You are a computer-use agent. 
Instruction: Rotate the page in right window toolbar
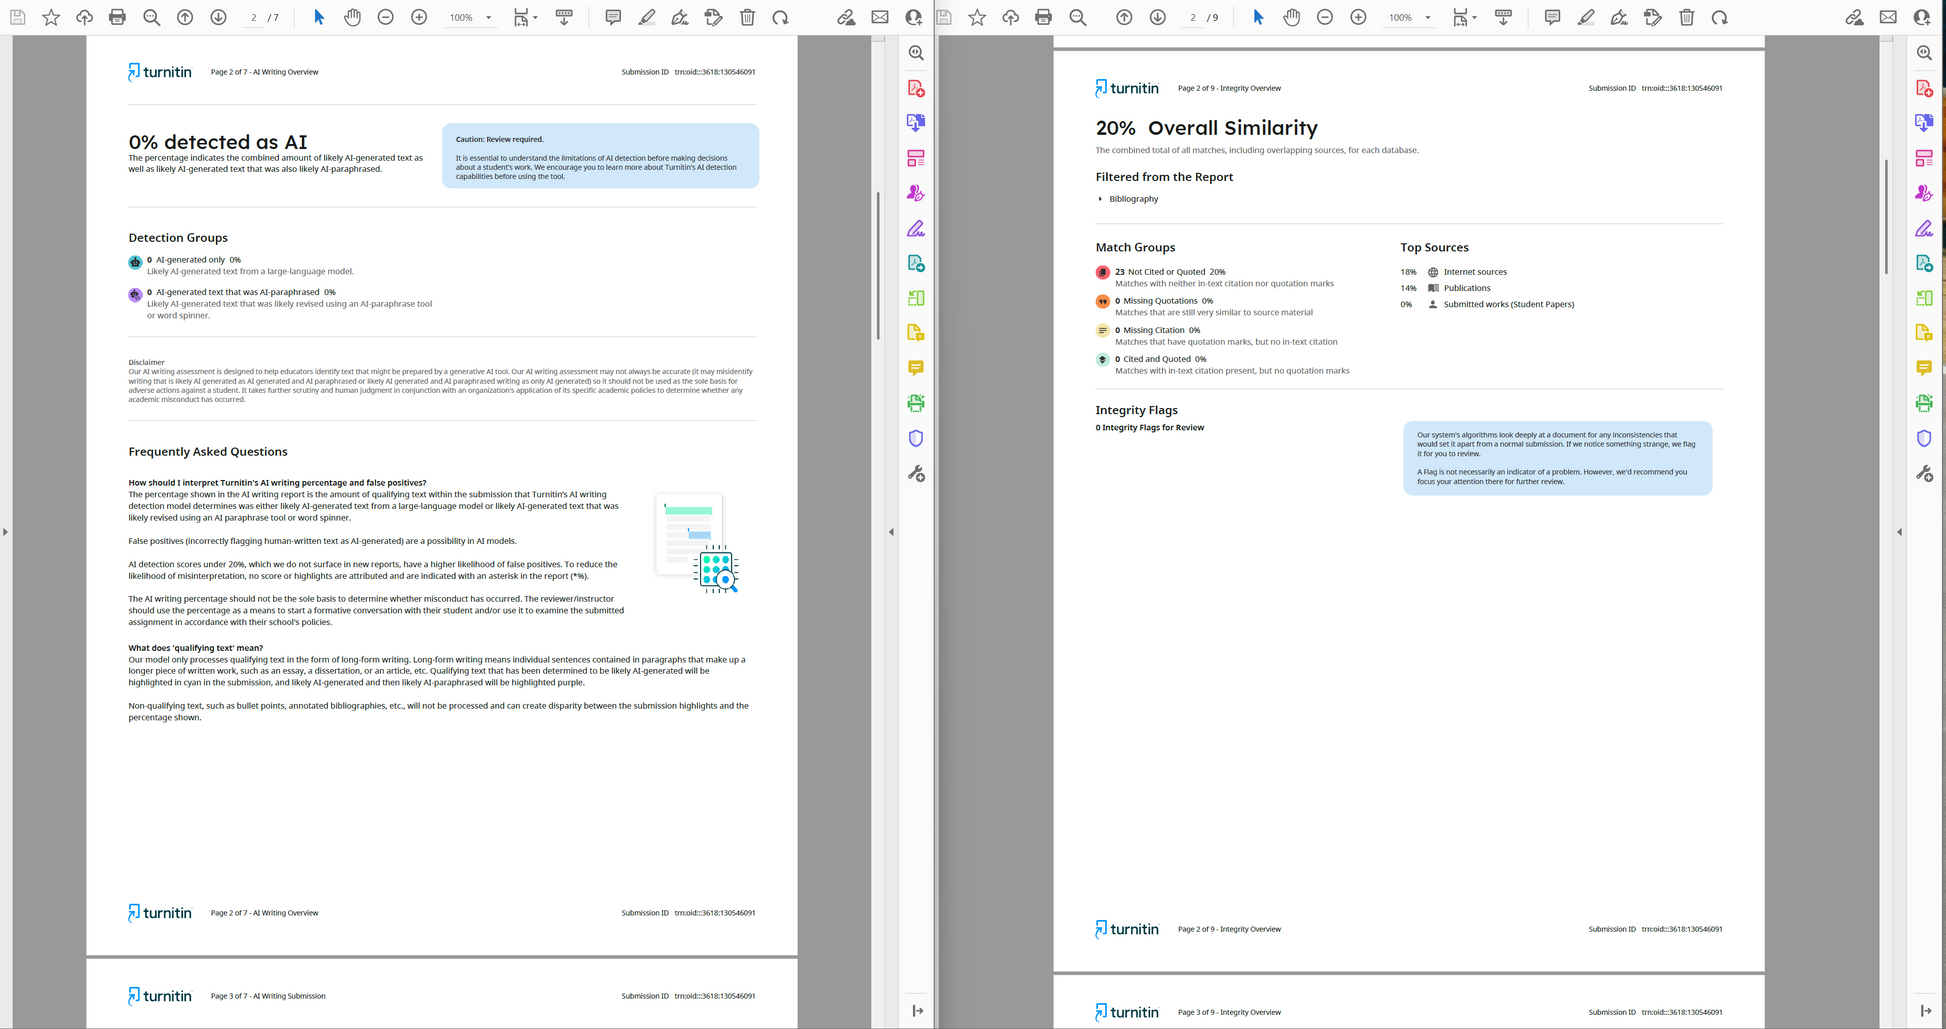click(x=1719, y=17)
